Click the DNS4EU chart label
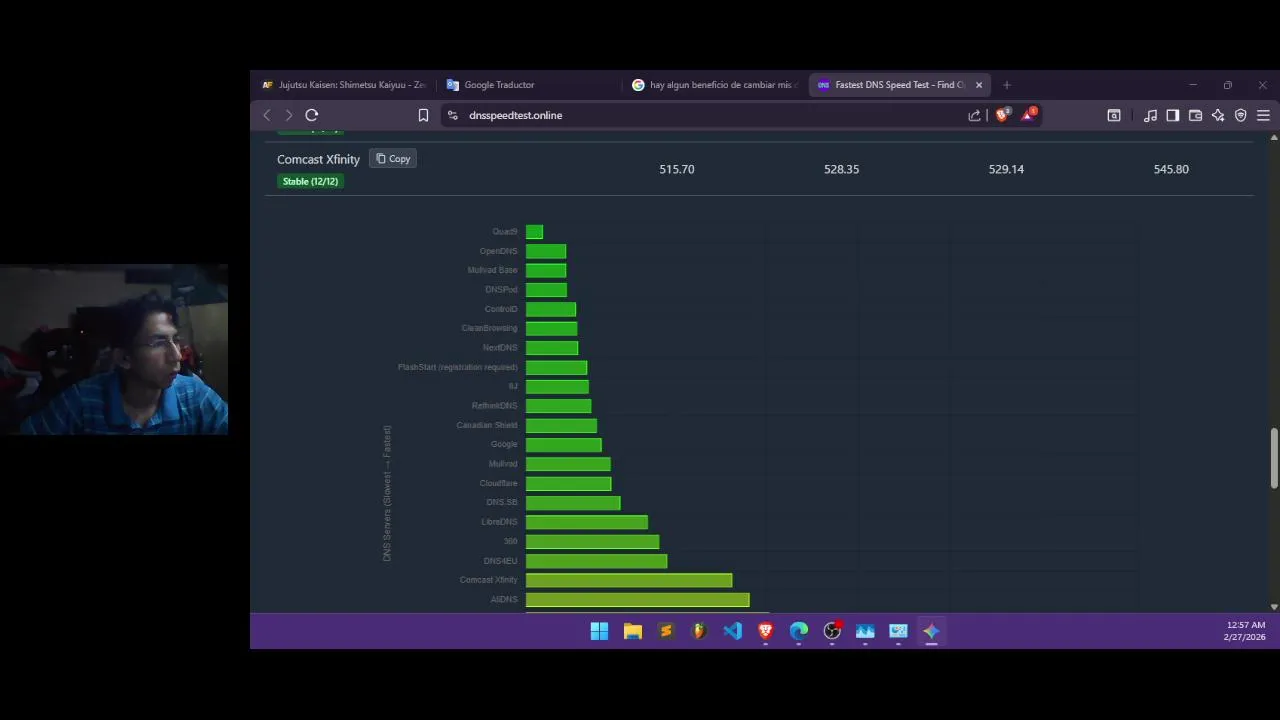The width and height of the screenshot is (1280, 720). click(x=501, y=561)
